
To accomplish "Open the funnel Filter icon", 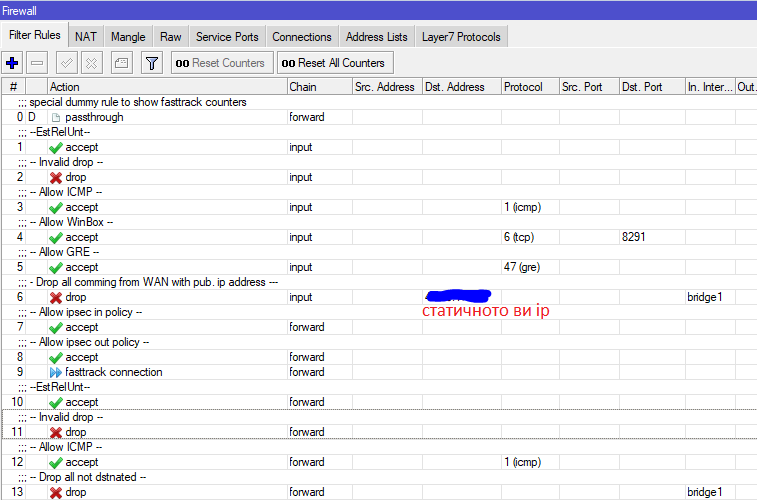I will pyautogui.click(x=151, y=63).
